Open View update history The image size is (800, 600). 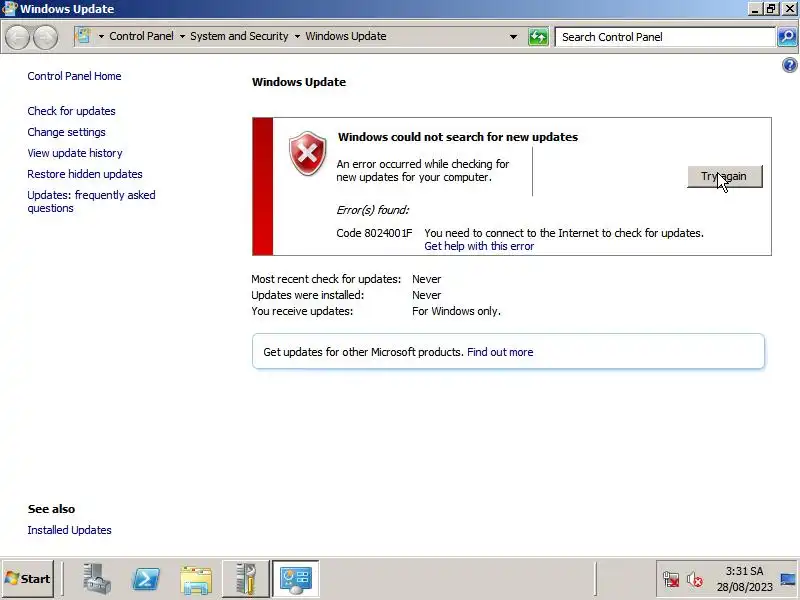tap(75, 153)
